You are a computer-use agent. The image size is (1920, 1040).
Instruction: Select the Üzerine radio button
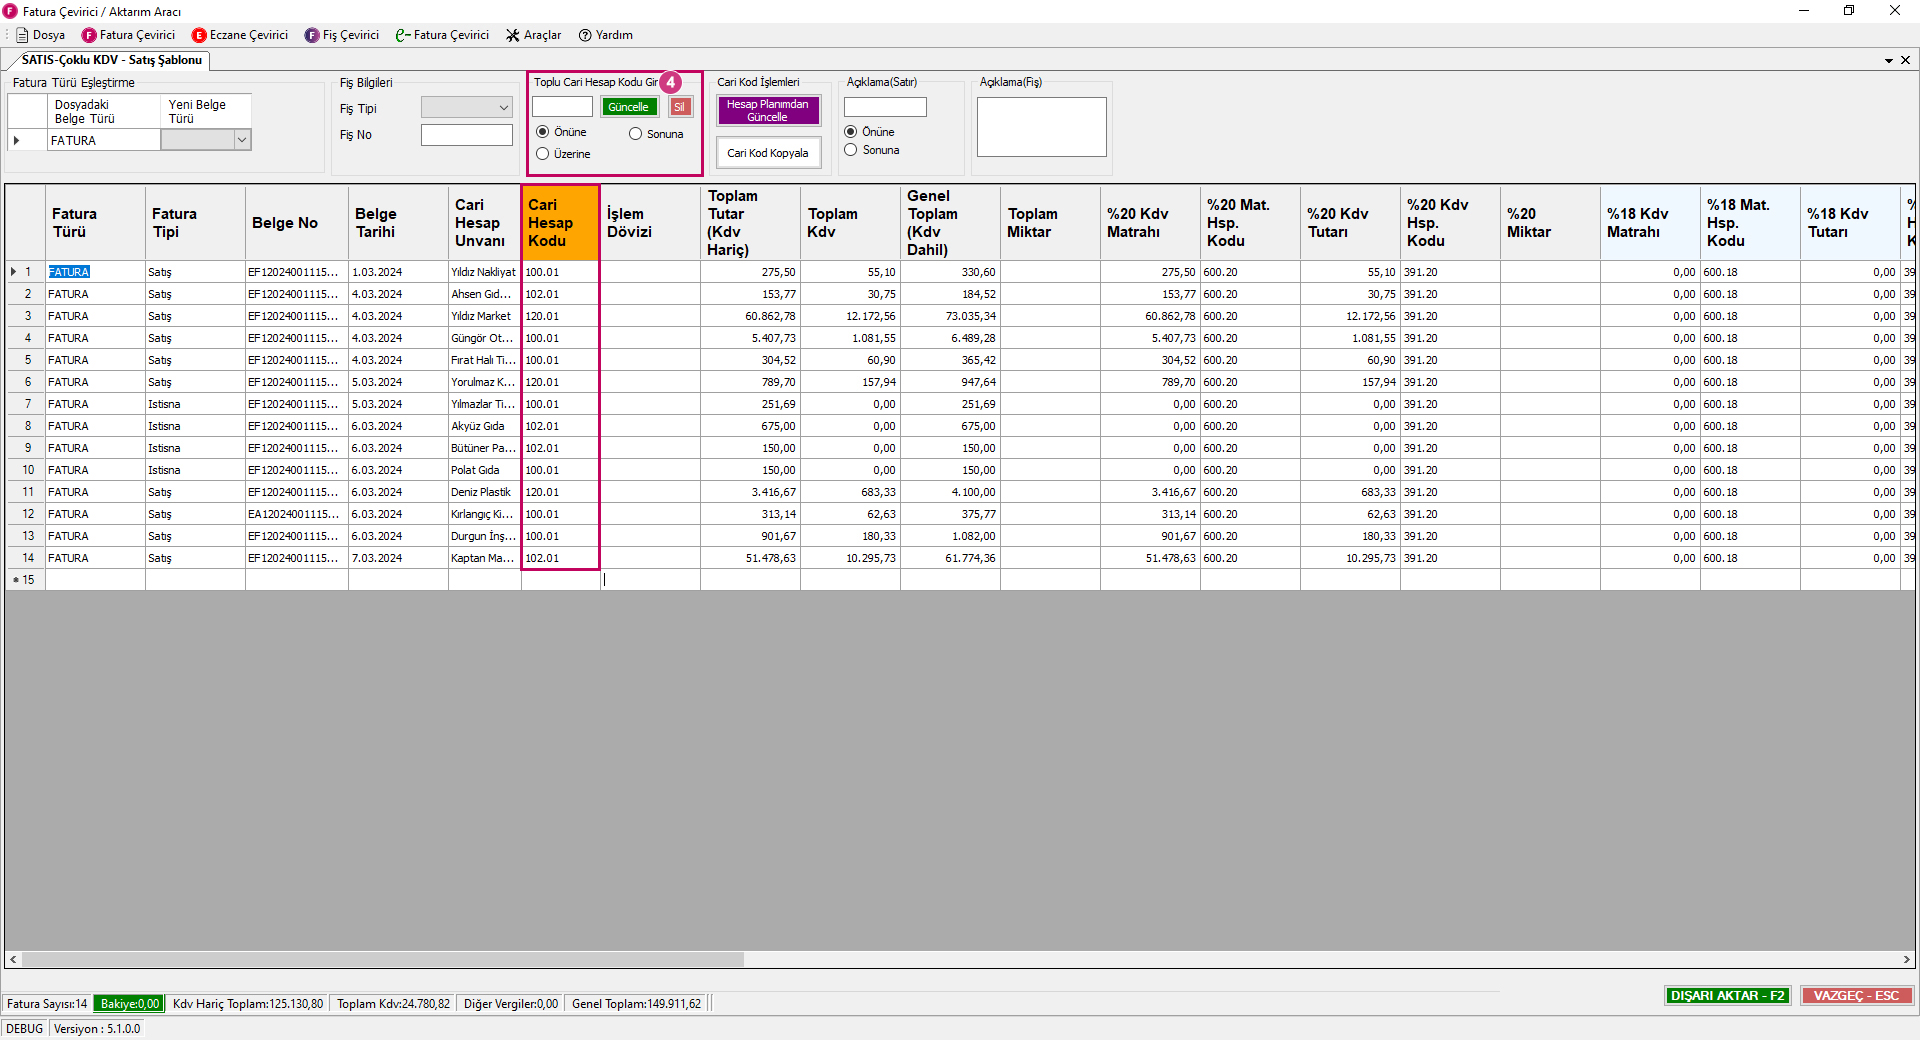tap(543, 154)
